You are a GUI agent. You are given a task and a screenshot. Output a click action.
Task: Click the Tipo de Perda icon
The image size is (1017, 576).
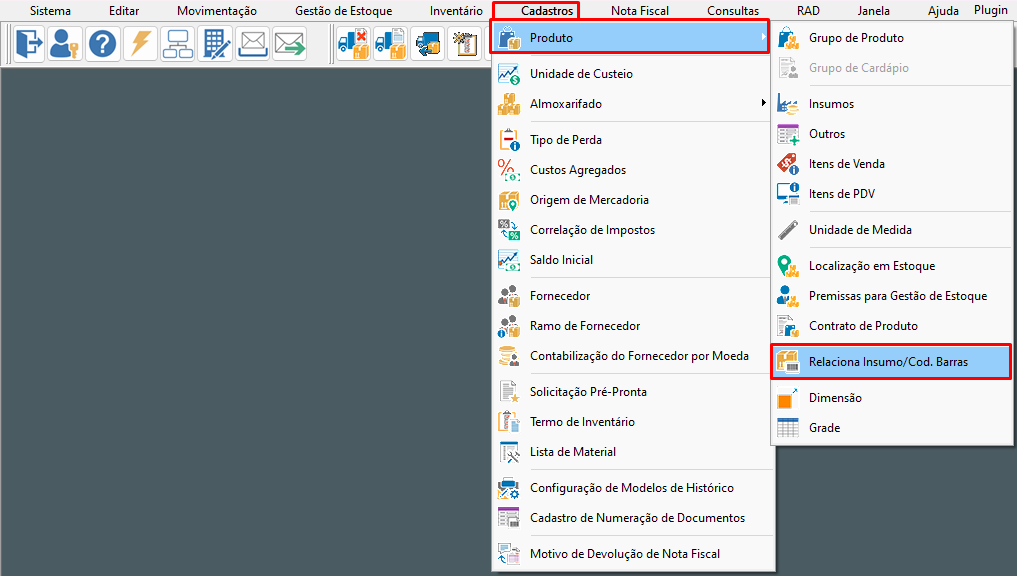point(509,139)
